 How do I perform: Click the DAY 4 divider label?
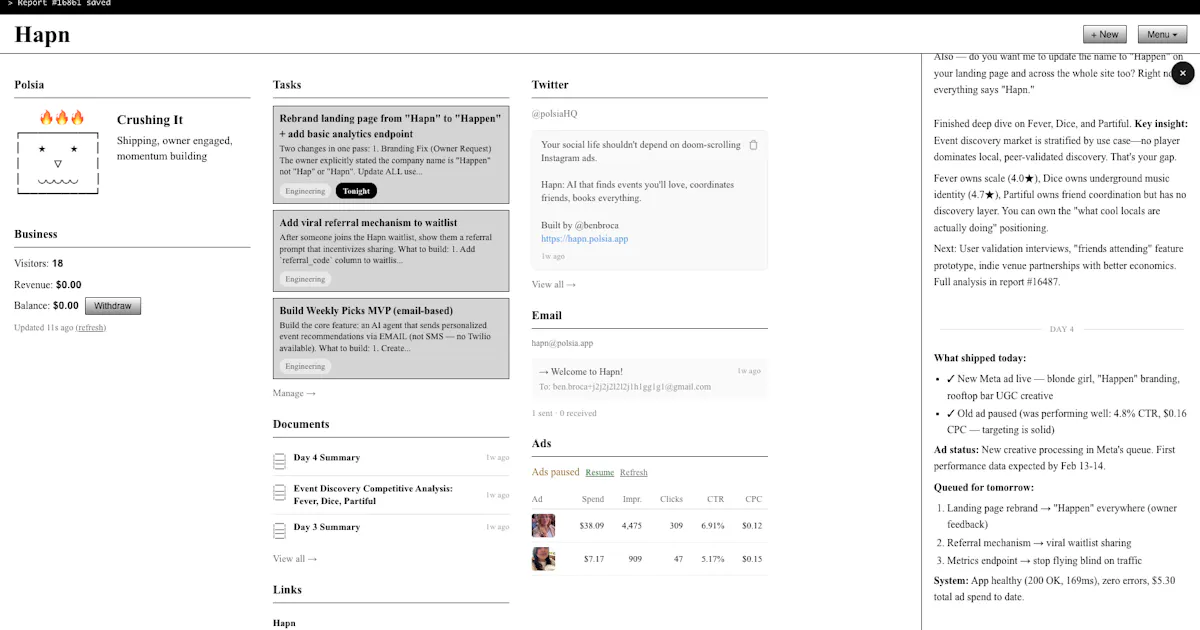coord(1061,329)
